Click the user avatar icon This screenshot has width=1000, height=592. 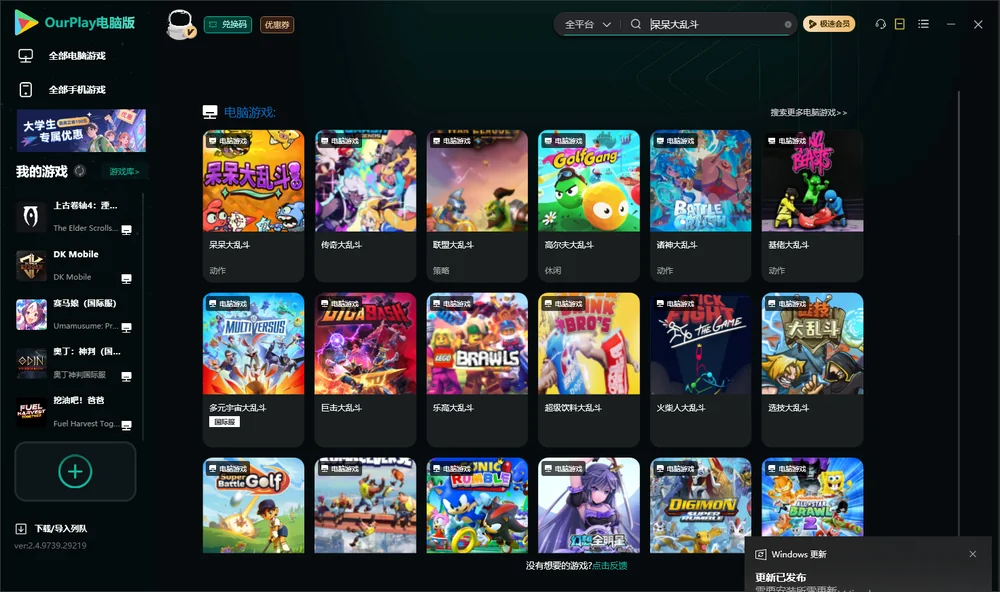pyautogui.click(x=181, y=25)
